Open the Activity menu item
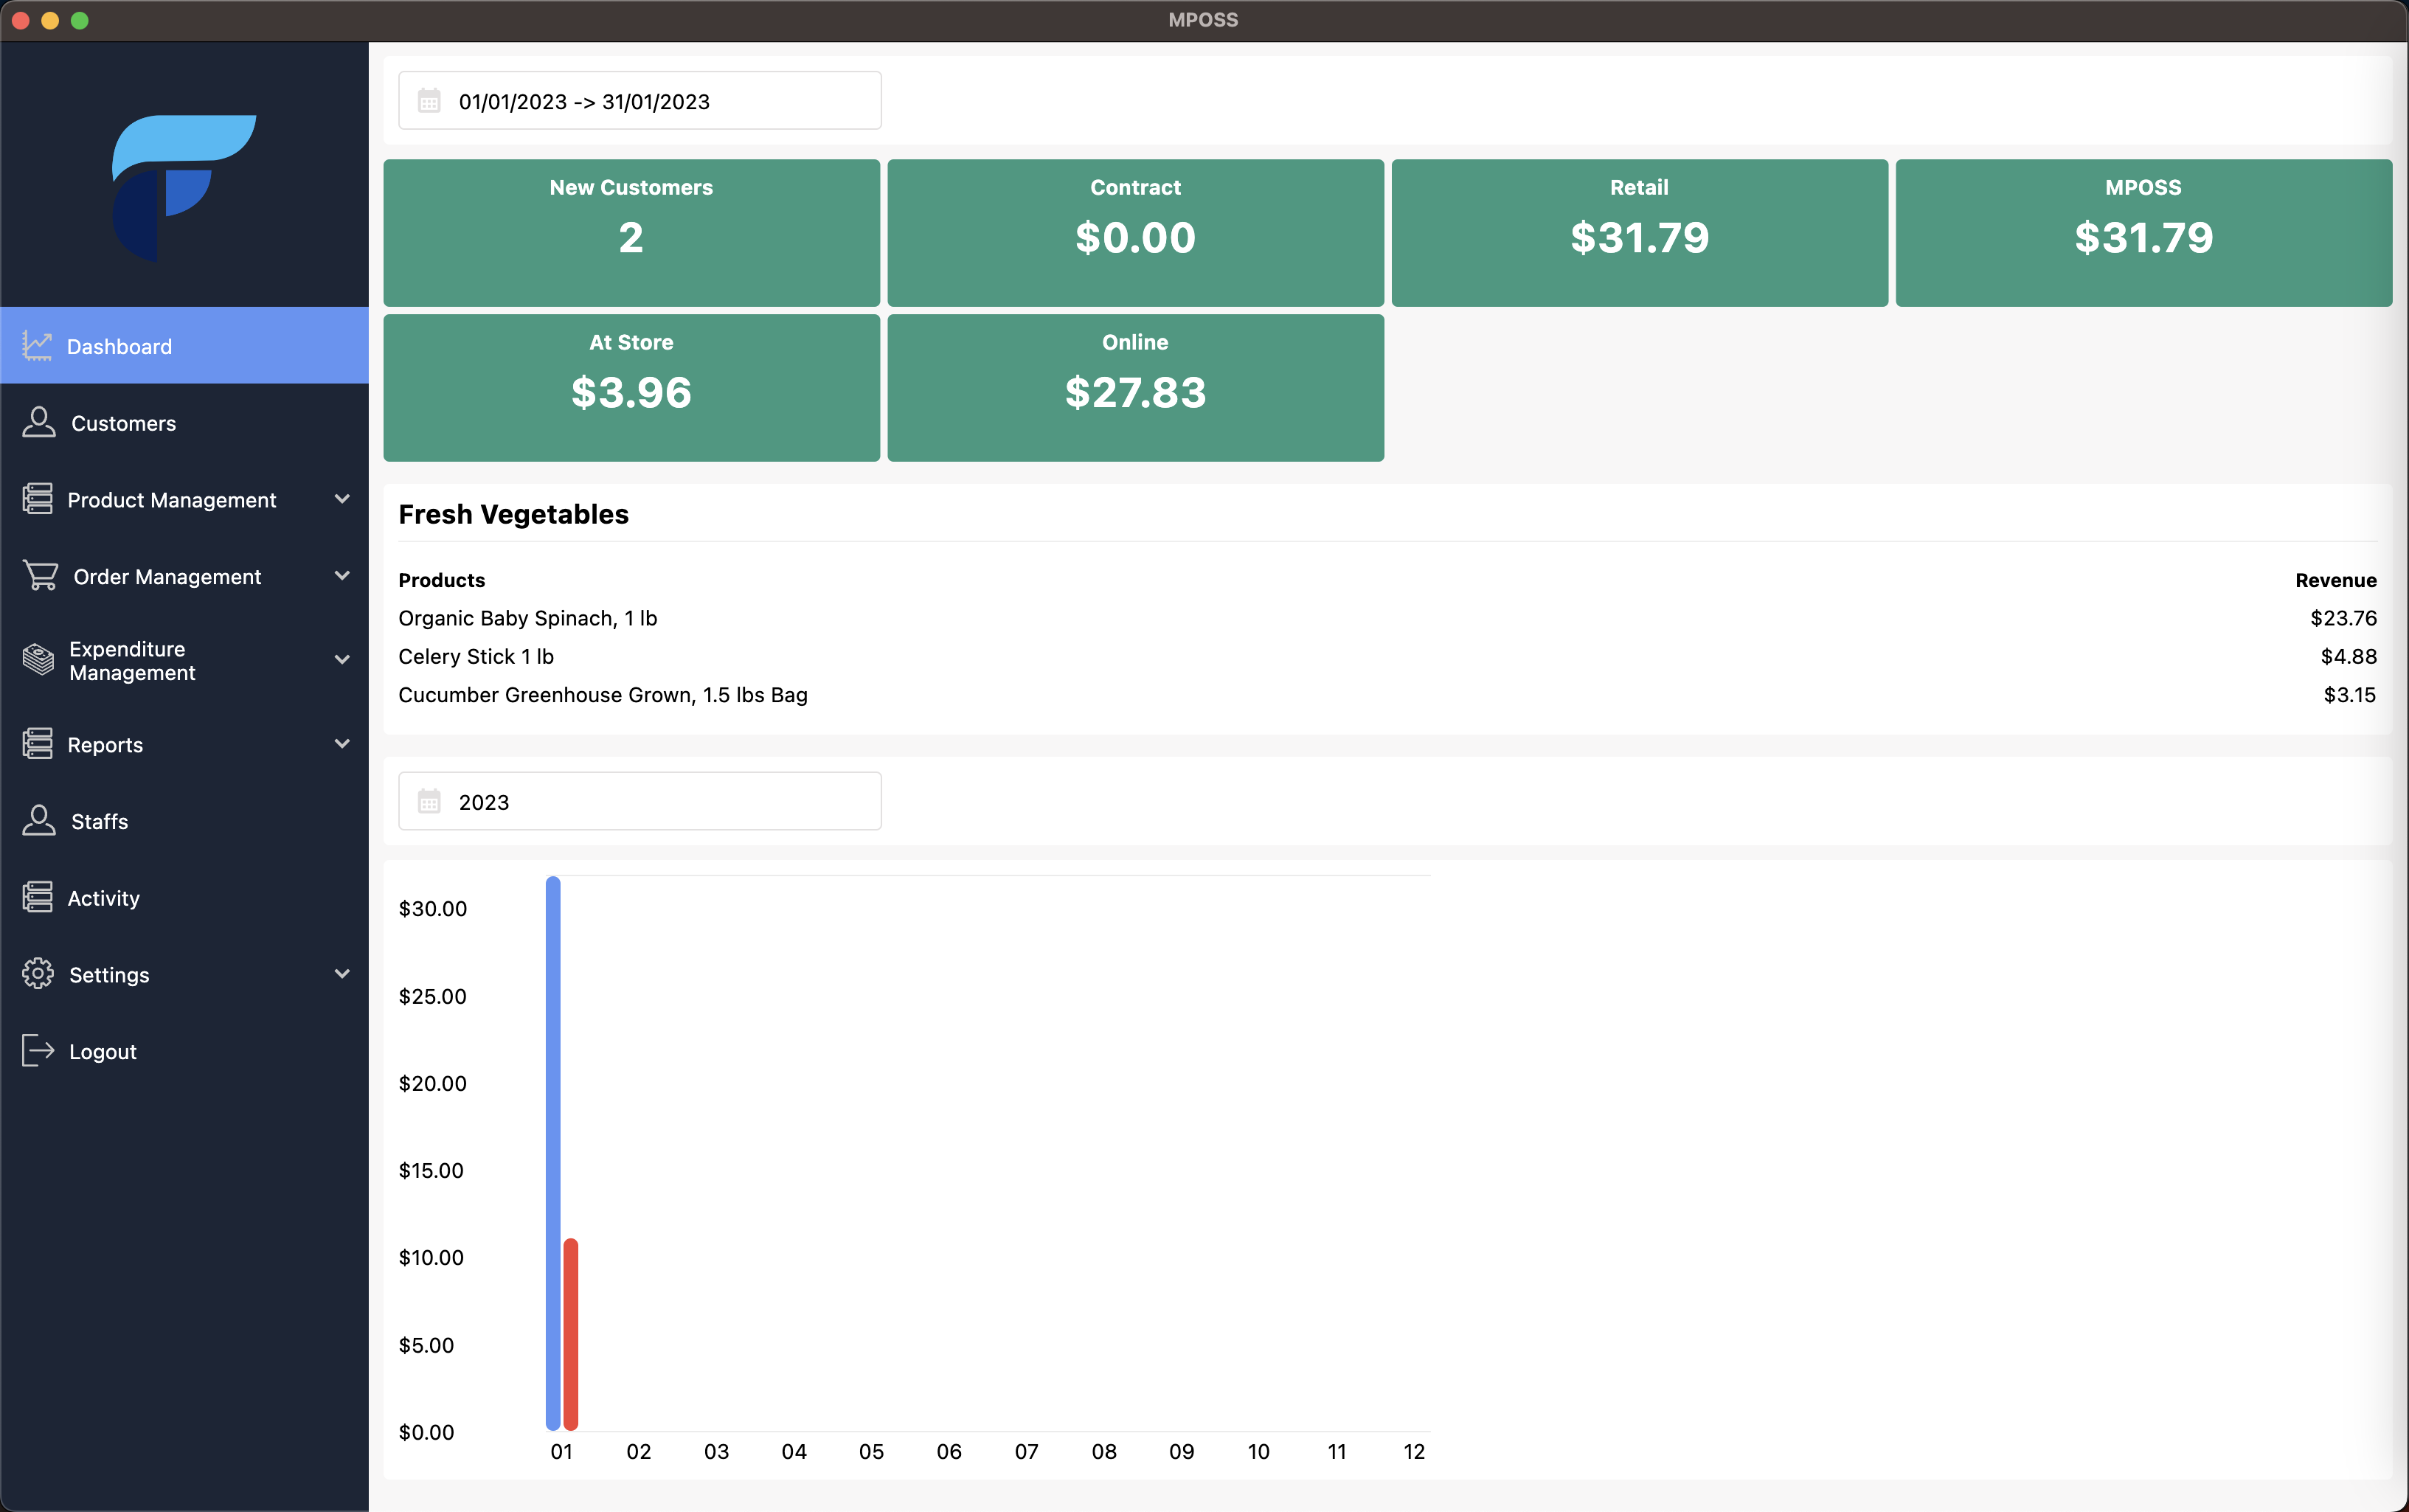This screenshot has height=1512, width=2409. (x=103, y=898)
